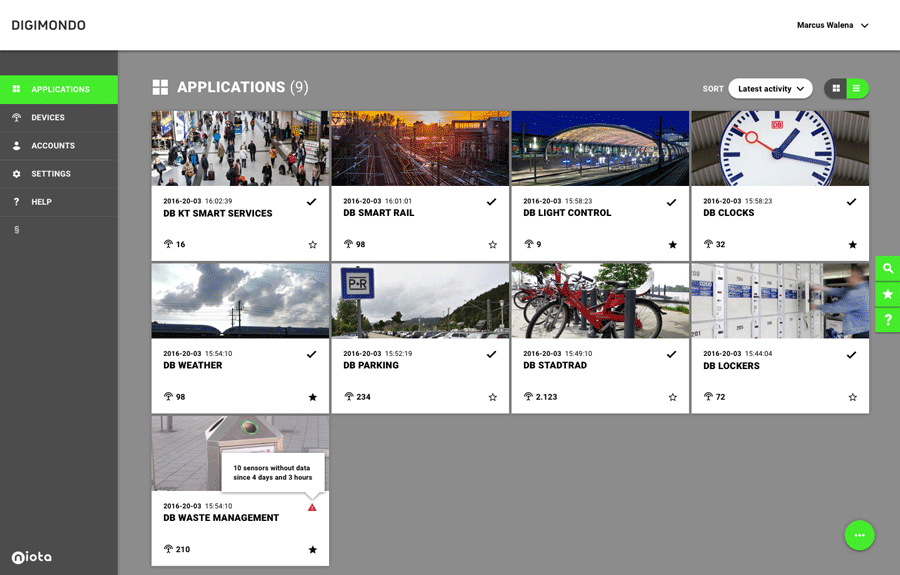Click checkmark status on DB Smart Rail
900x575 pixels.
coord(492,202)
